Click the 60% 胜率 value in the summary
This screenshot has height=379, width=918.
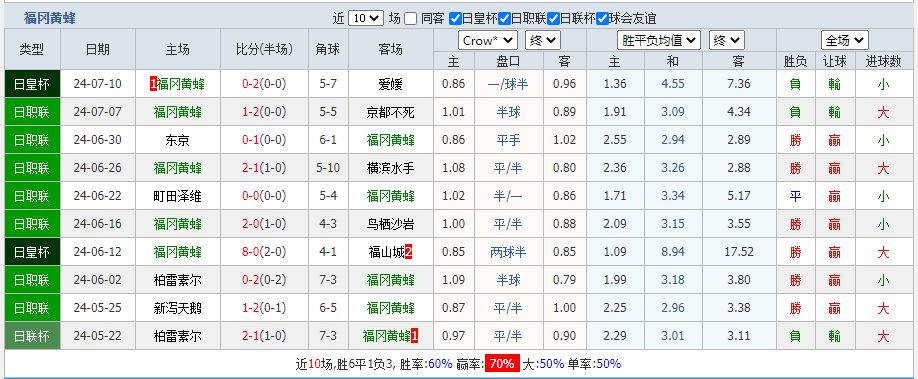(440, 364)
